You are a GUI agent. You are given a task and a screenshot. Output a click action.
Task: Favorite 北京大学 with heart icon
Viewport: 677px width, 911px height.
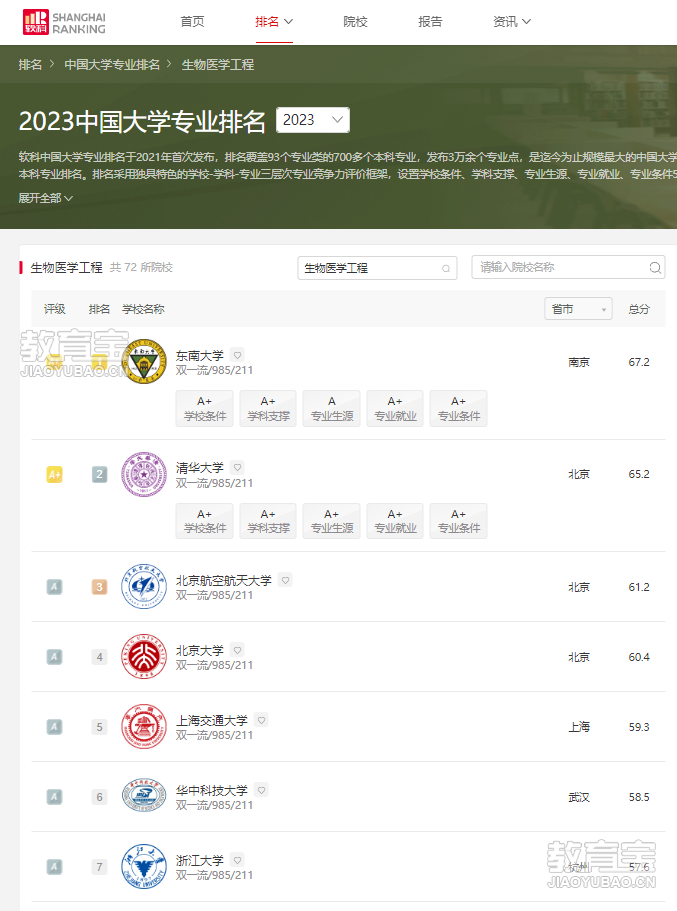pyautogui.click(x=237, y=650)
